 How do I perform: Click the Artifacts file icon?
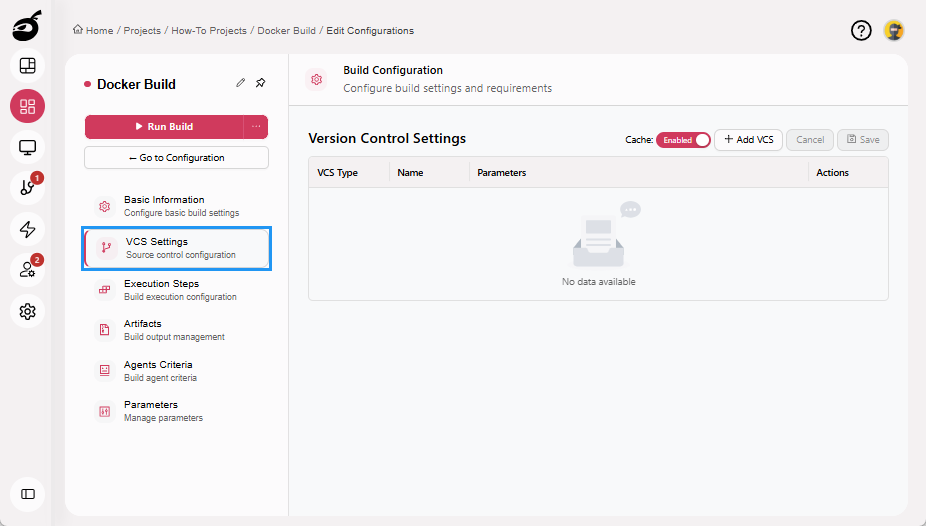coord(105,330)
